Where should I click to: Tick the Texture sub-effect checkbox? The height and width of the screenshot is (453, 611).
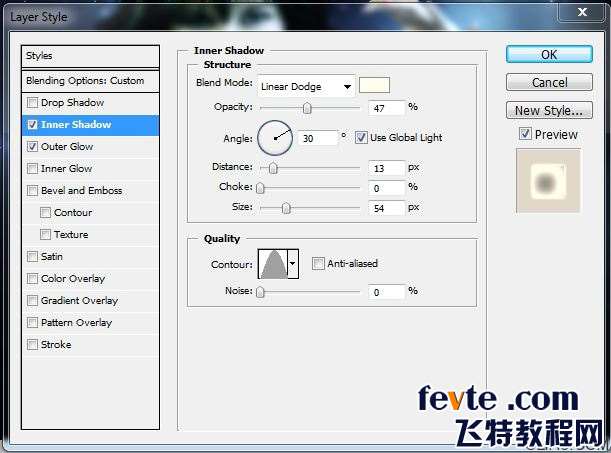tap(45, 234)
